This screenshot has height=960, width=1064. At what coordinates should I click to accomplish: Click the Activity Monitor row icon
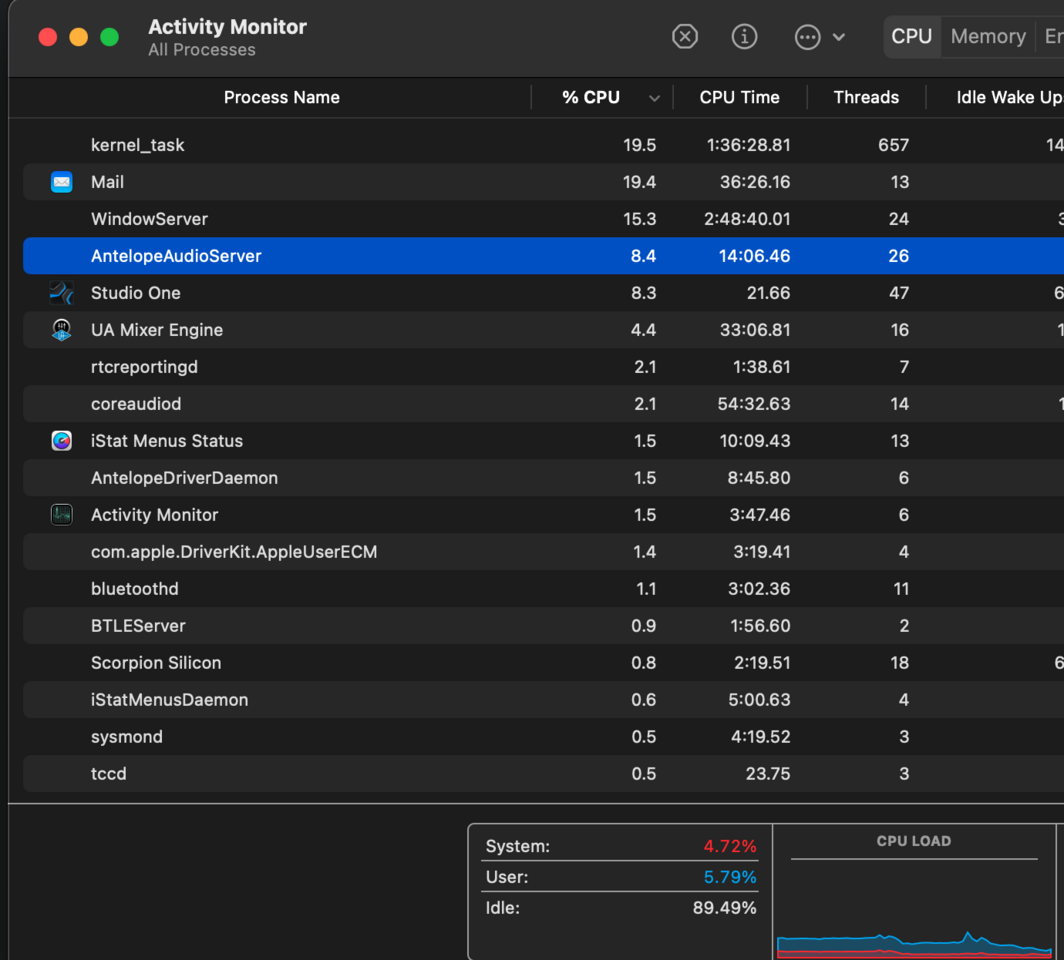tap(62, 515)
